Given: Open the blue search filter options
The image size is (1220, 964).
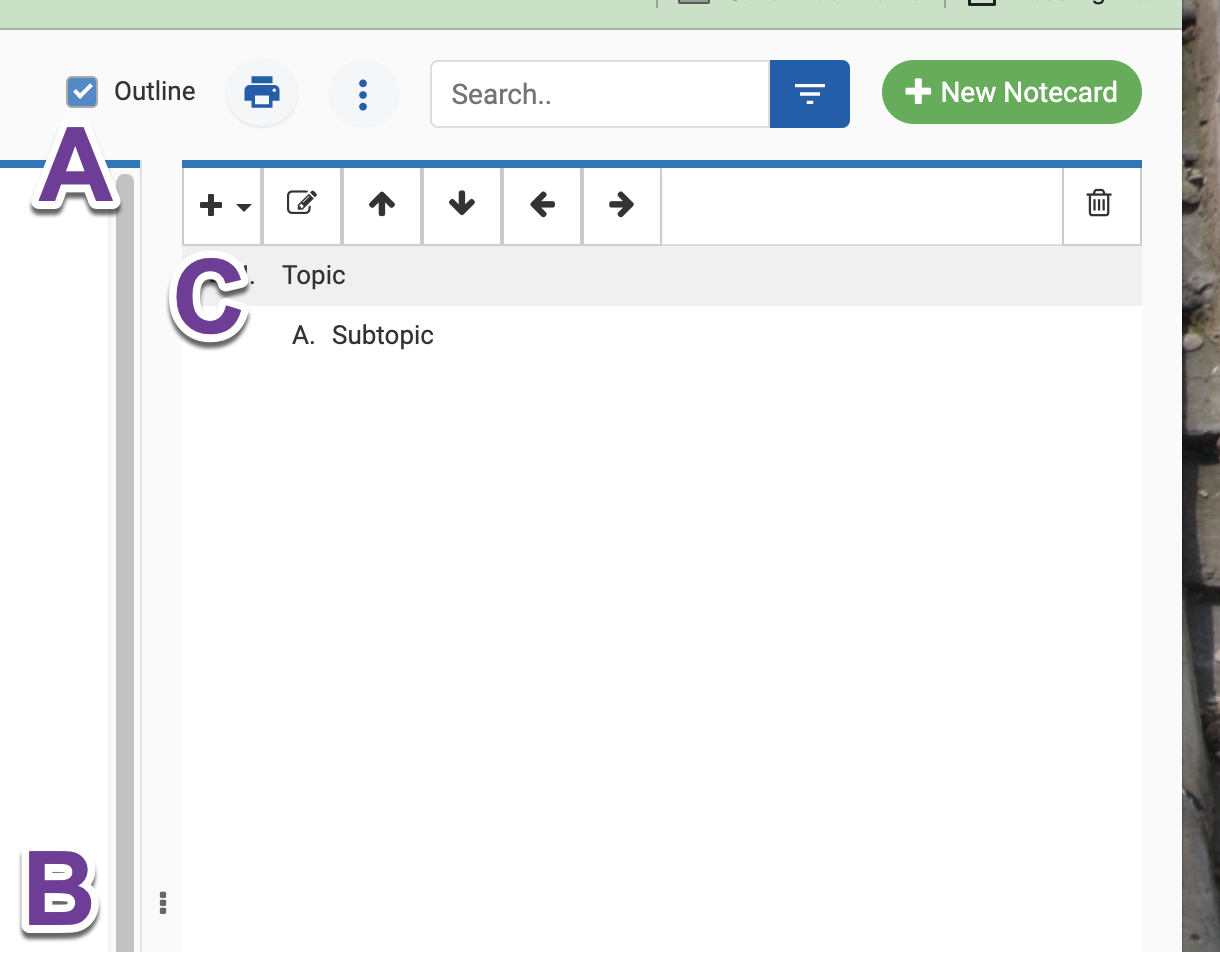Looking at the screenshot, I should pyautogui.click(x=809, y=95).
